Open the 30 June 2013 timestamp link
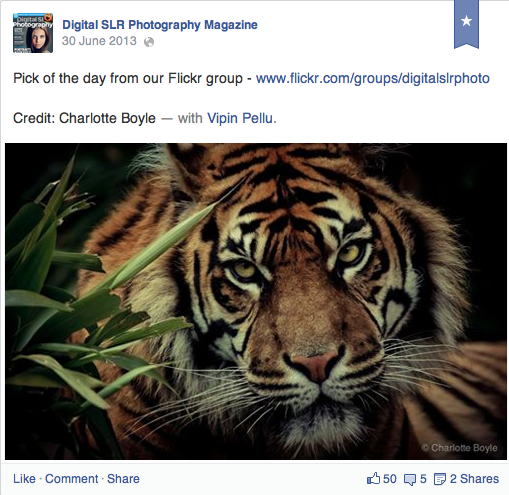Image resolution: width=509 pixels, height=495 pixels. [99, 41]
